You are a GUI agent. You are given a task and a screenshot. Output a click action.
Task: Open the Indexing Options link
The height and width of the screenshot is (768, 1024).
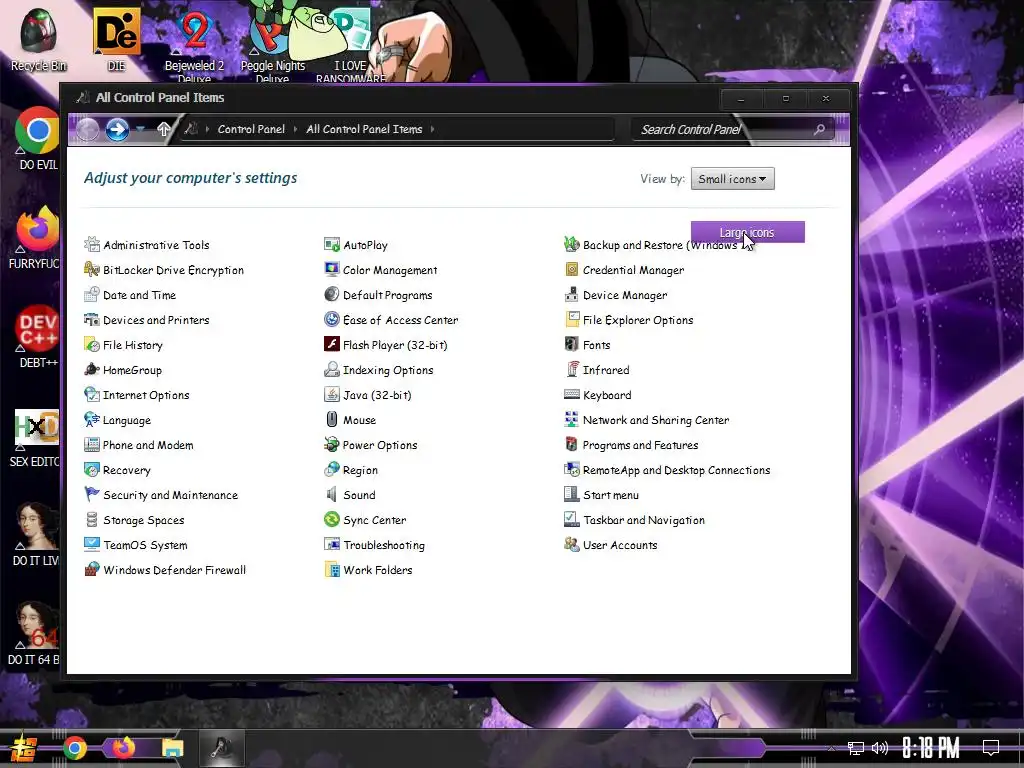(x=388, y=370)
